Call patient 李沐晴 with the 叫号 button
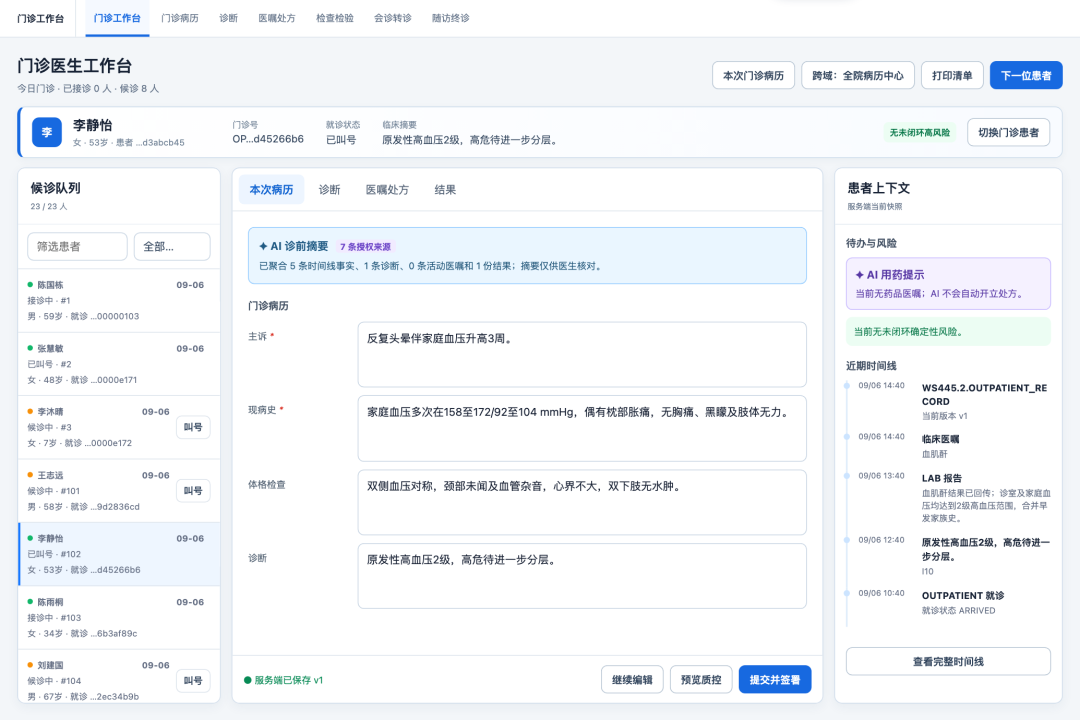 pyautogui.click(x=193, y=427)
